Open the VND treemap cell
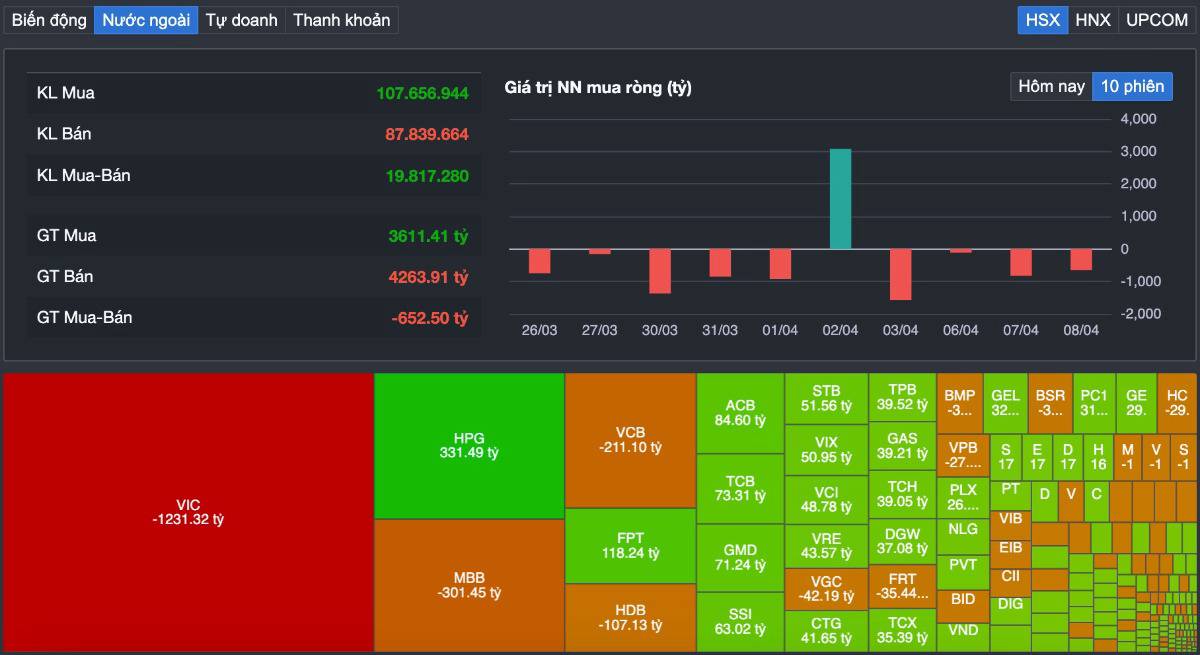 point(963,636)
